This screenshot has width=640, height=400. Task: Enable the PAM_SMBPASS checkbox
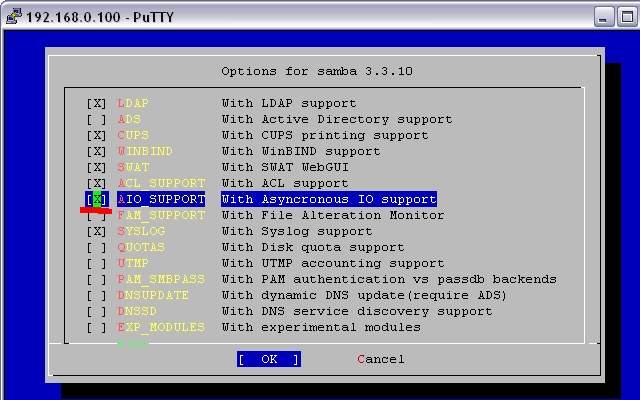pos(96,279)
